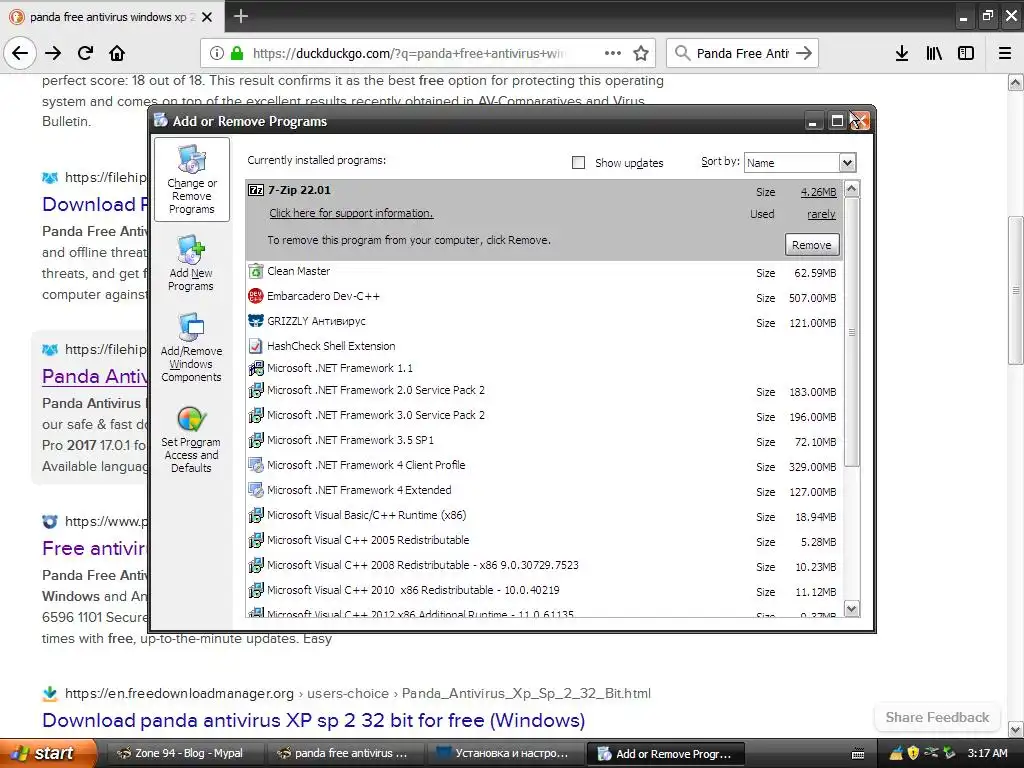Viewport: 1024px width, 768px height.
Task: Open the page actions three-dots menu
Action: (x=613, y=53)
